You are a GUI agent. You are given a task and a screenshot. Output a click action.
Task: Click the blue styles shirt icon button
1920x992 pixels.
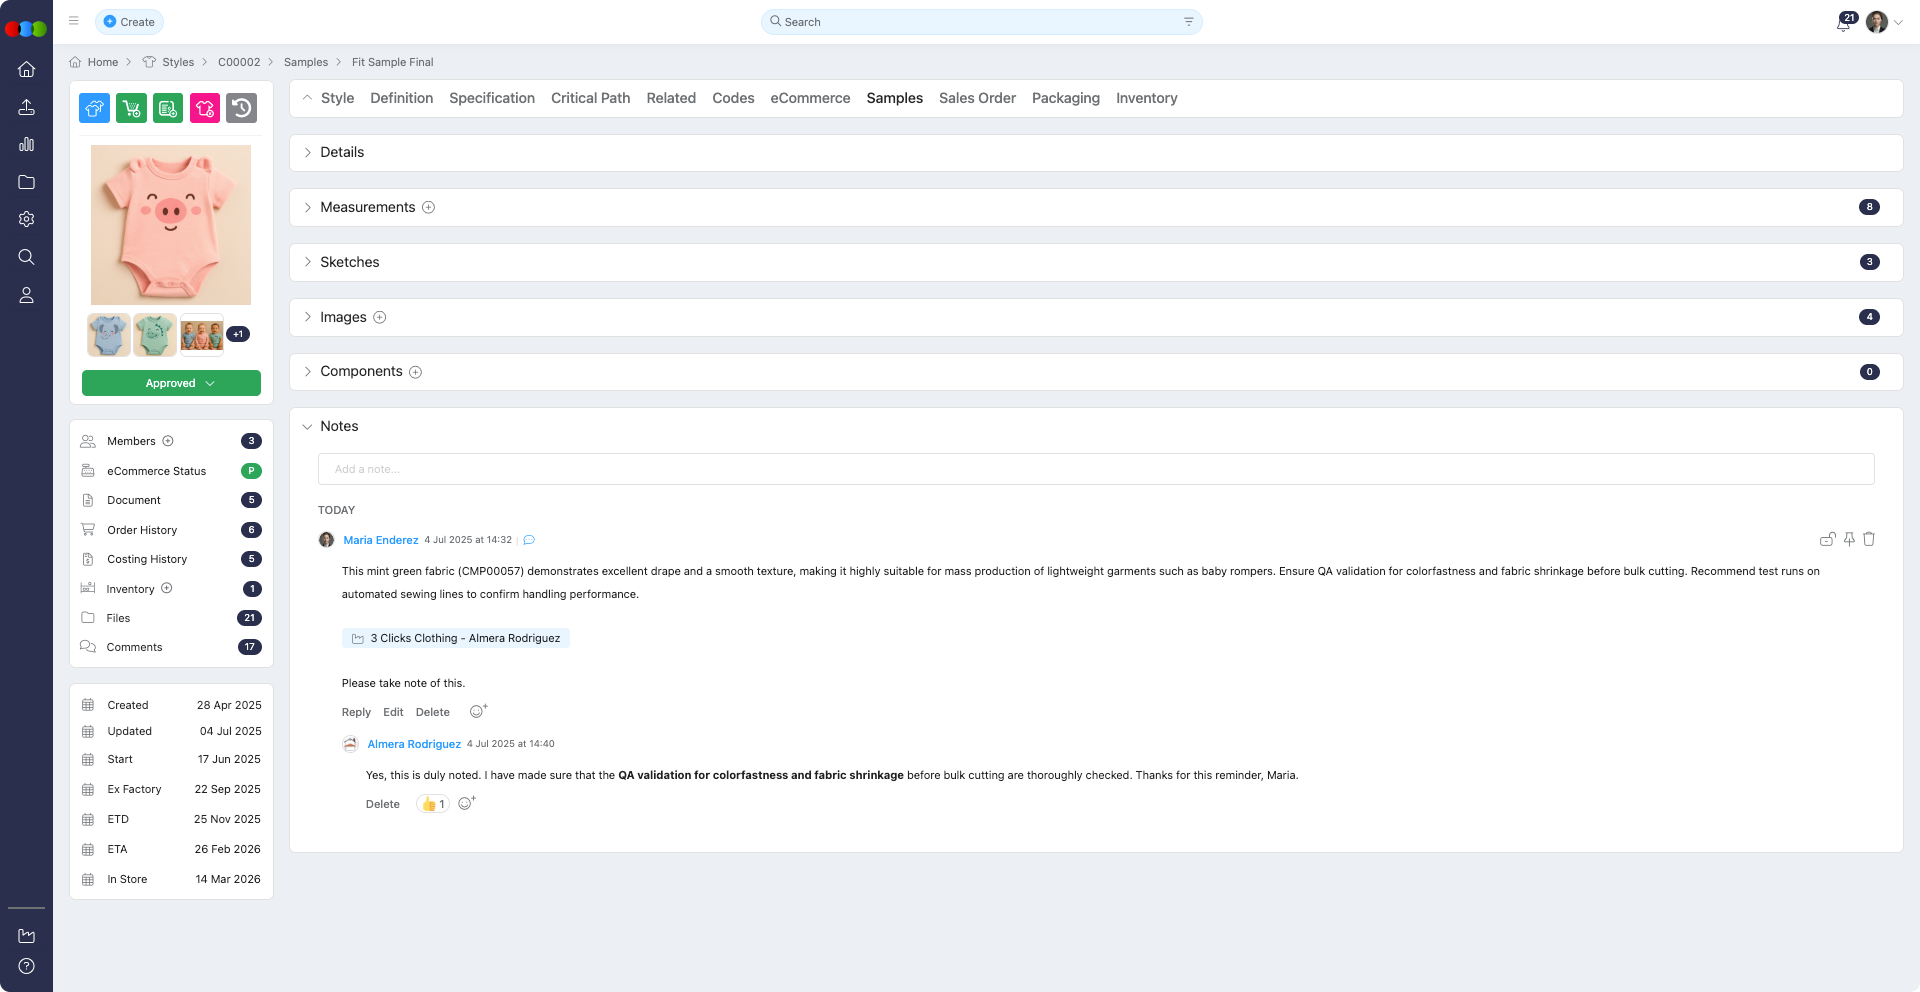tap(95, 108)
